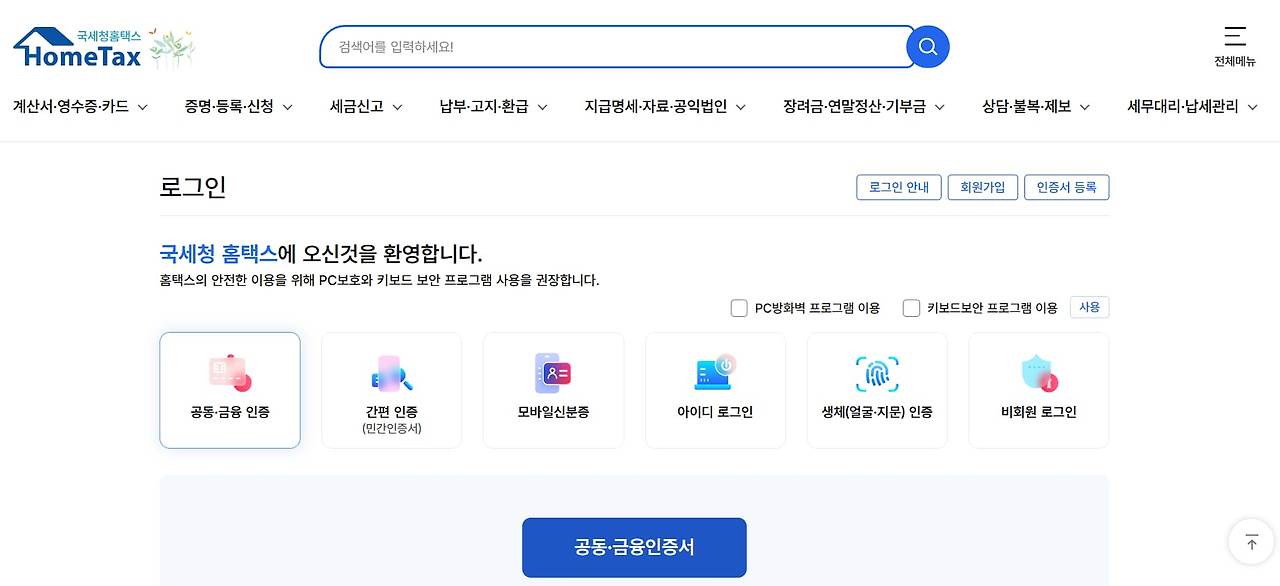Open the 증명·등록·신청 menu label
Screen dimensions: 1280x586
pos(229,106)
